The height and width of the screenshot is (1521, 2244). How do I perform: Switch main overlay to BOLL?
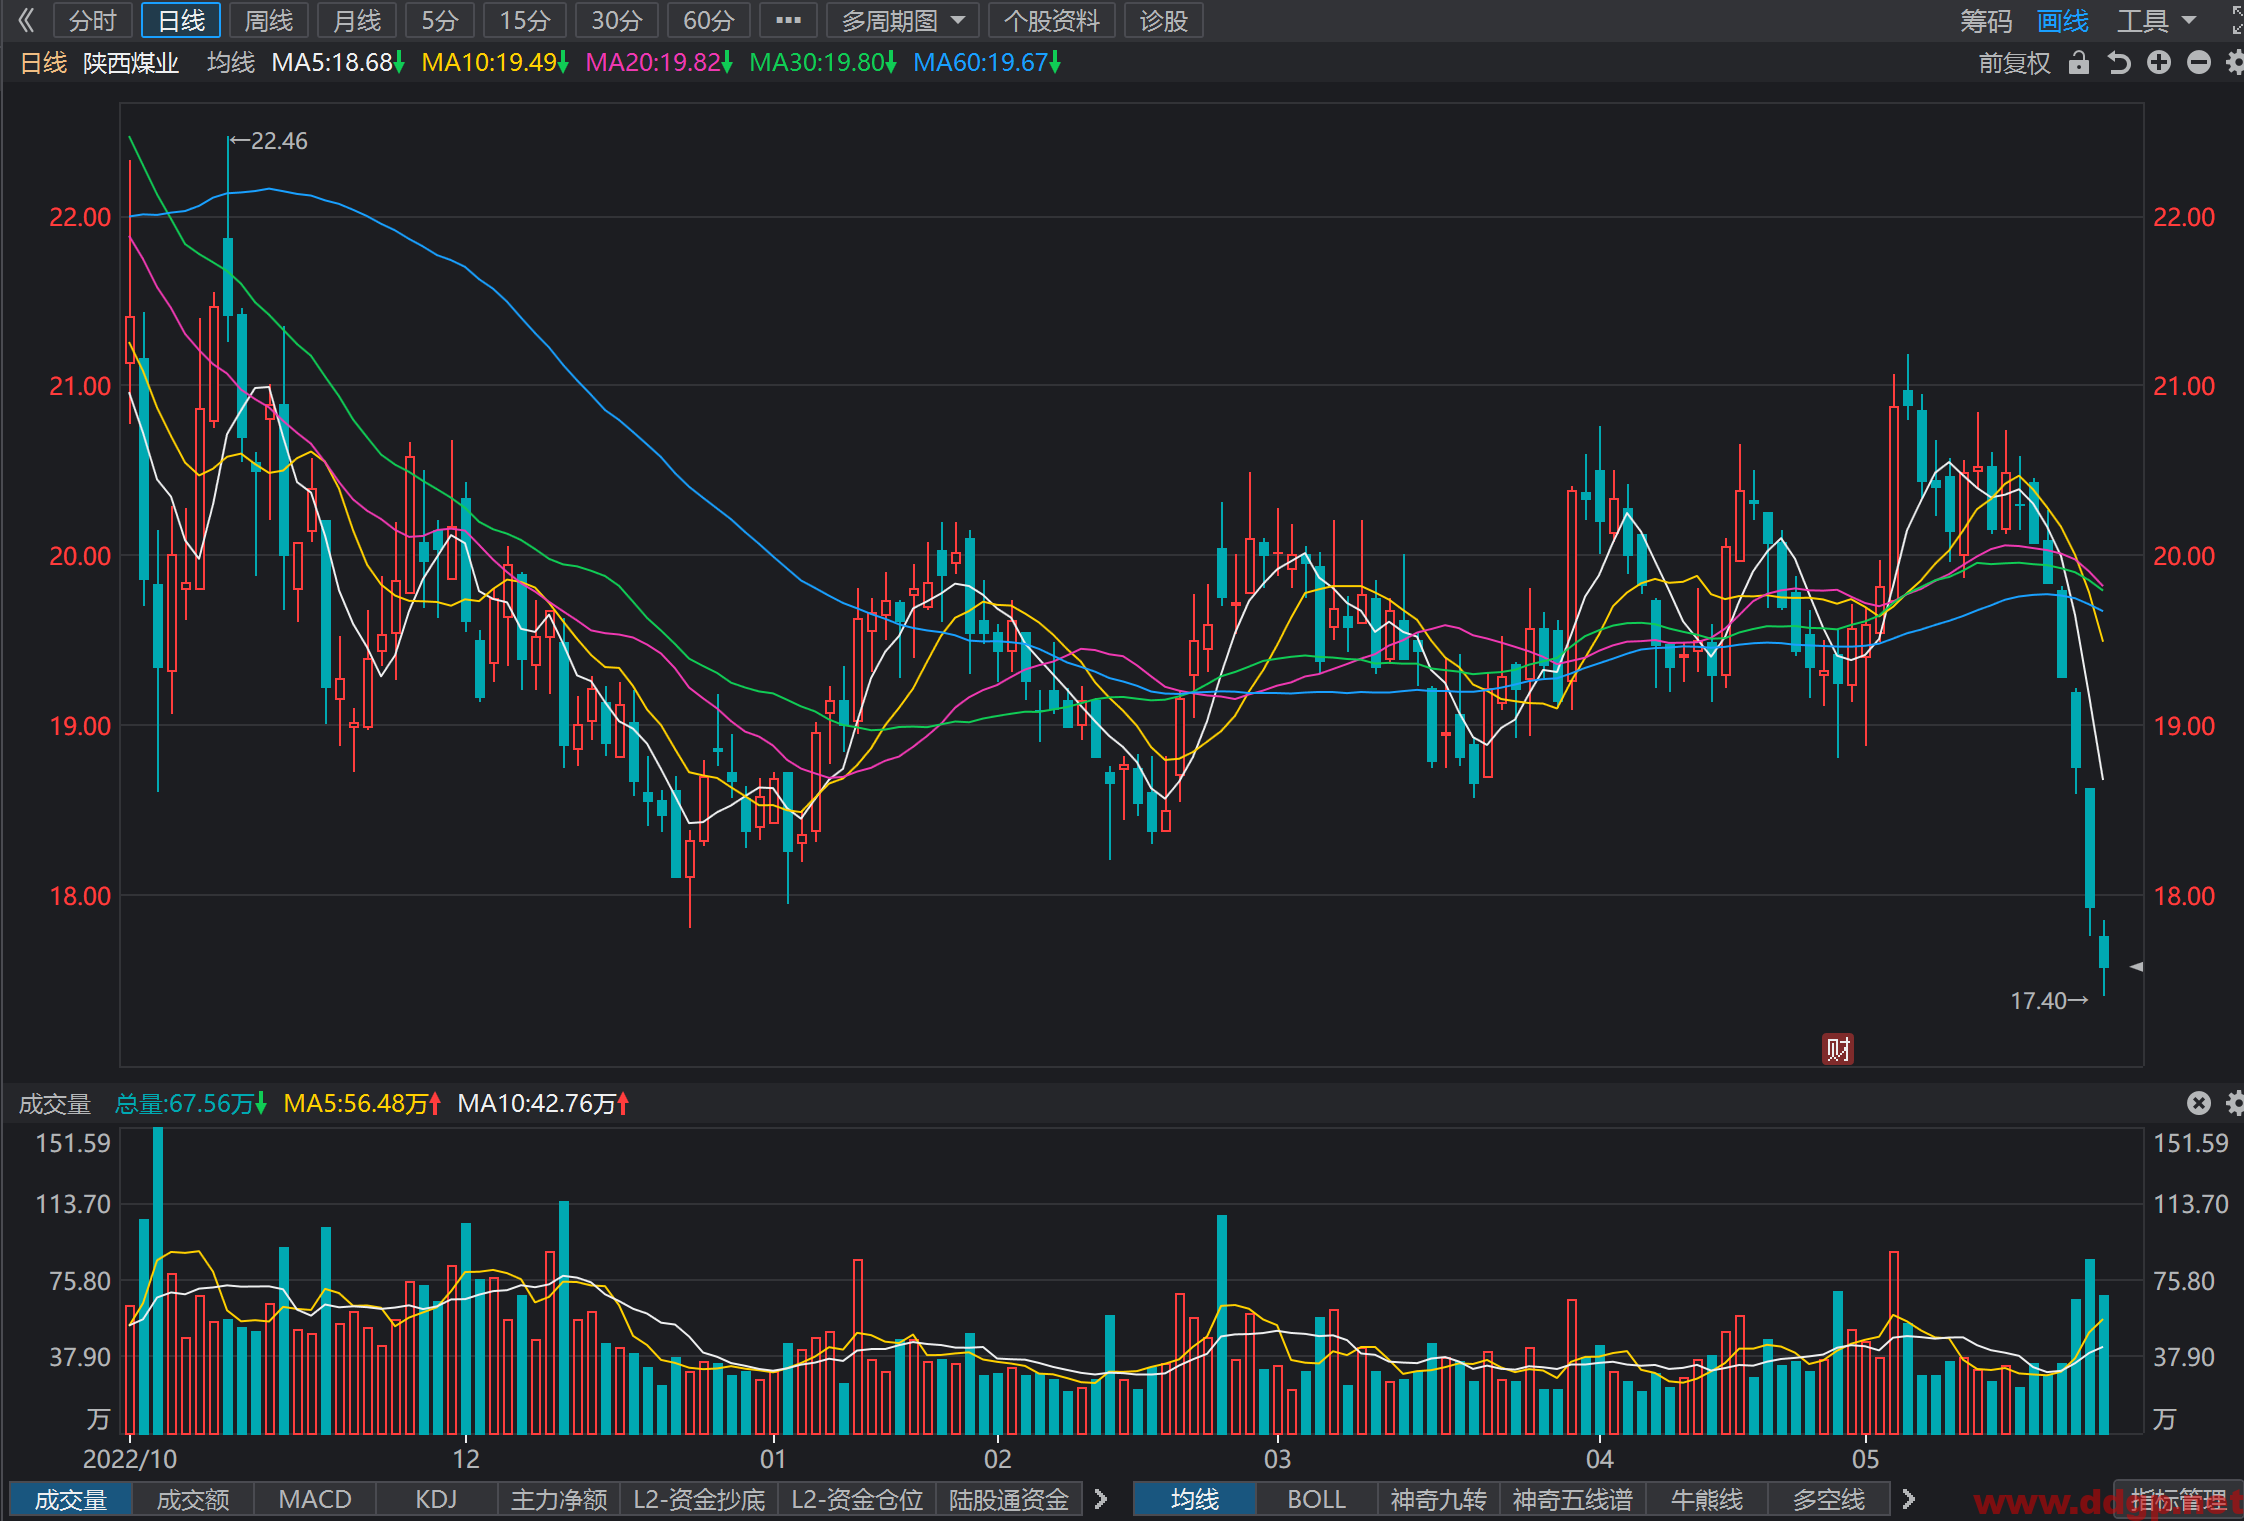click(x=1317, y=1500)
